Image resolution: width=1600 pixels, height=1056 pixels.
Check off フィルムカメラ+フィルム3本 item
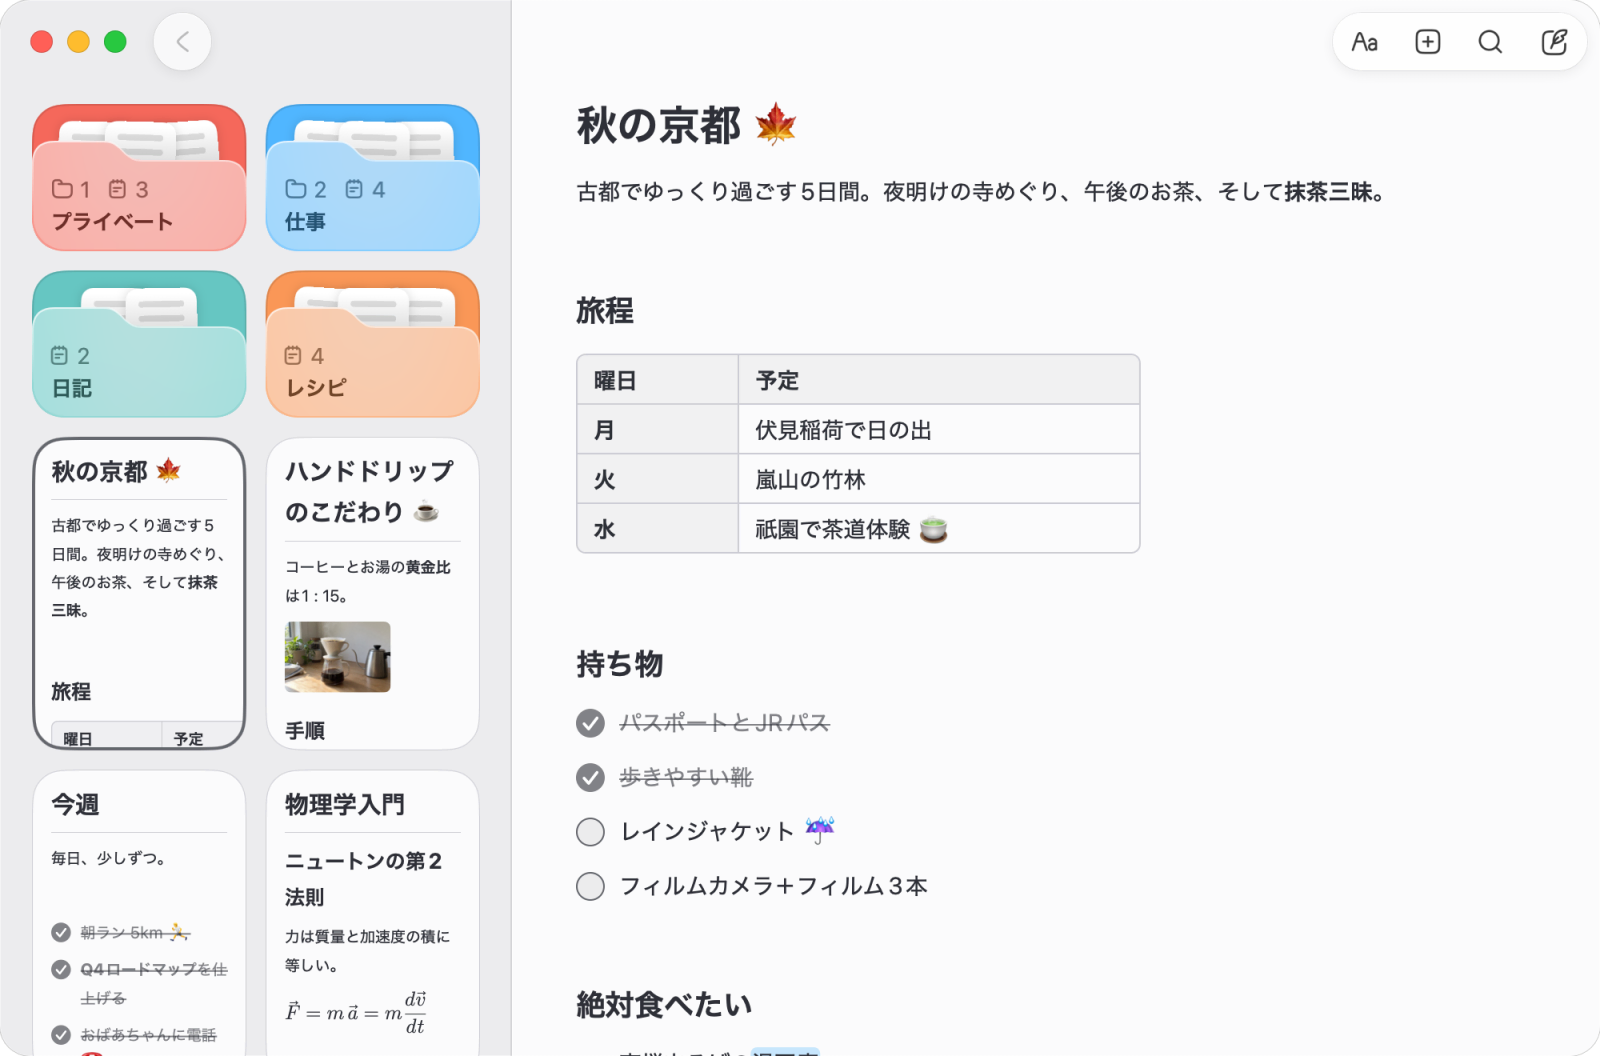(x=591, y=886)
